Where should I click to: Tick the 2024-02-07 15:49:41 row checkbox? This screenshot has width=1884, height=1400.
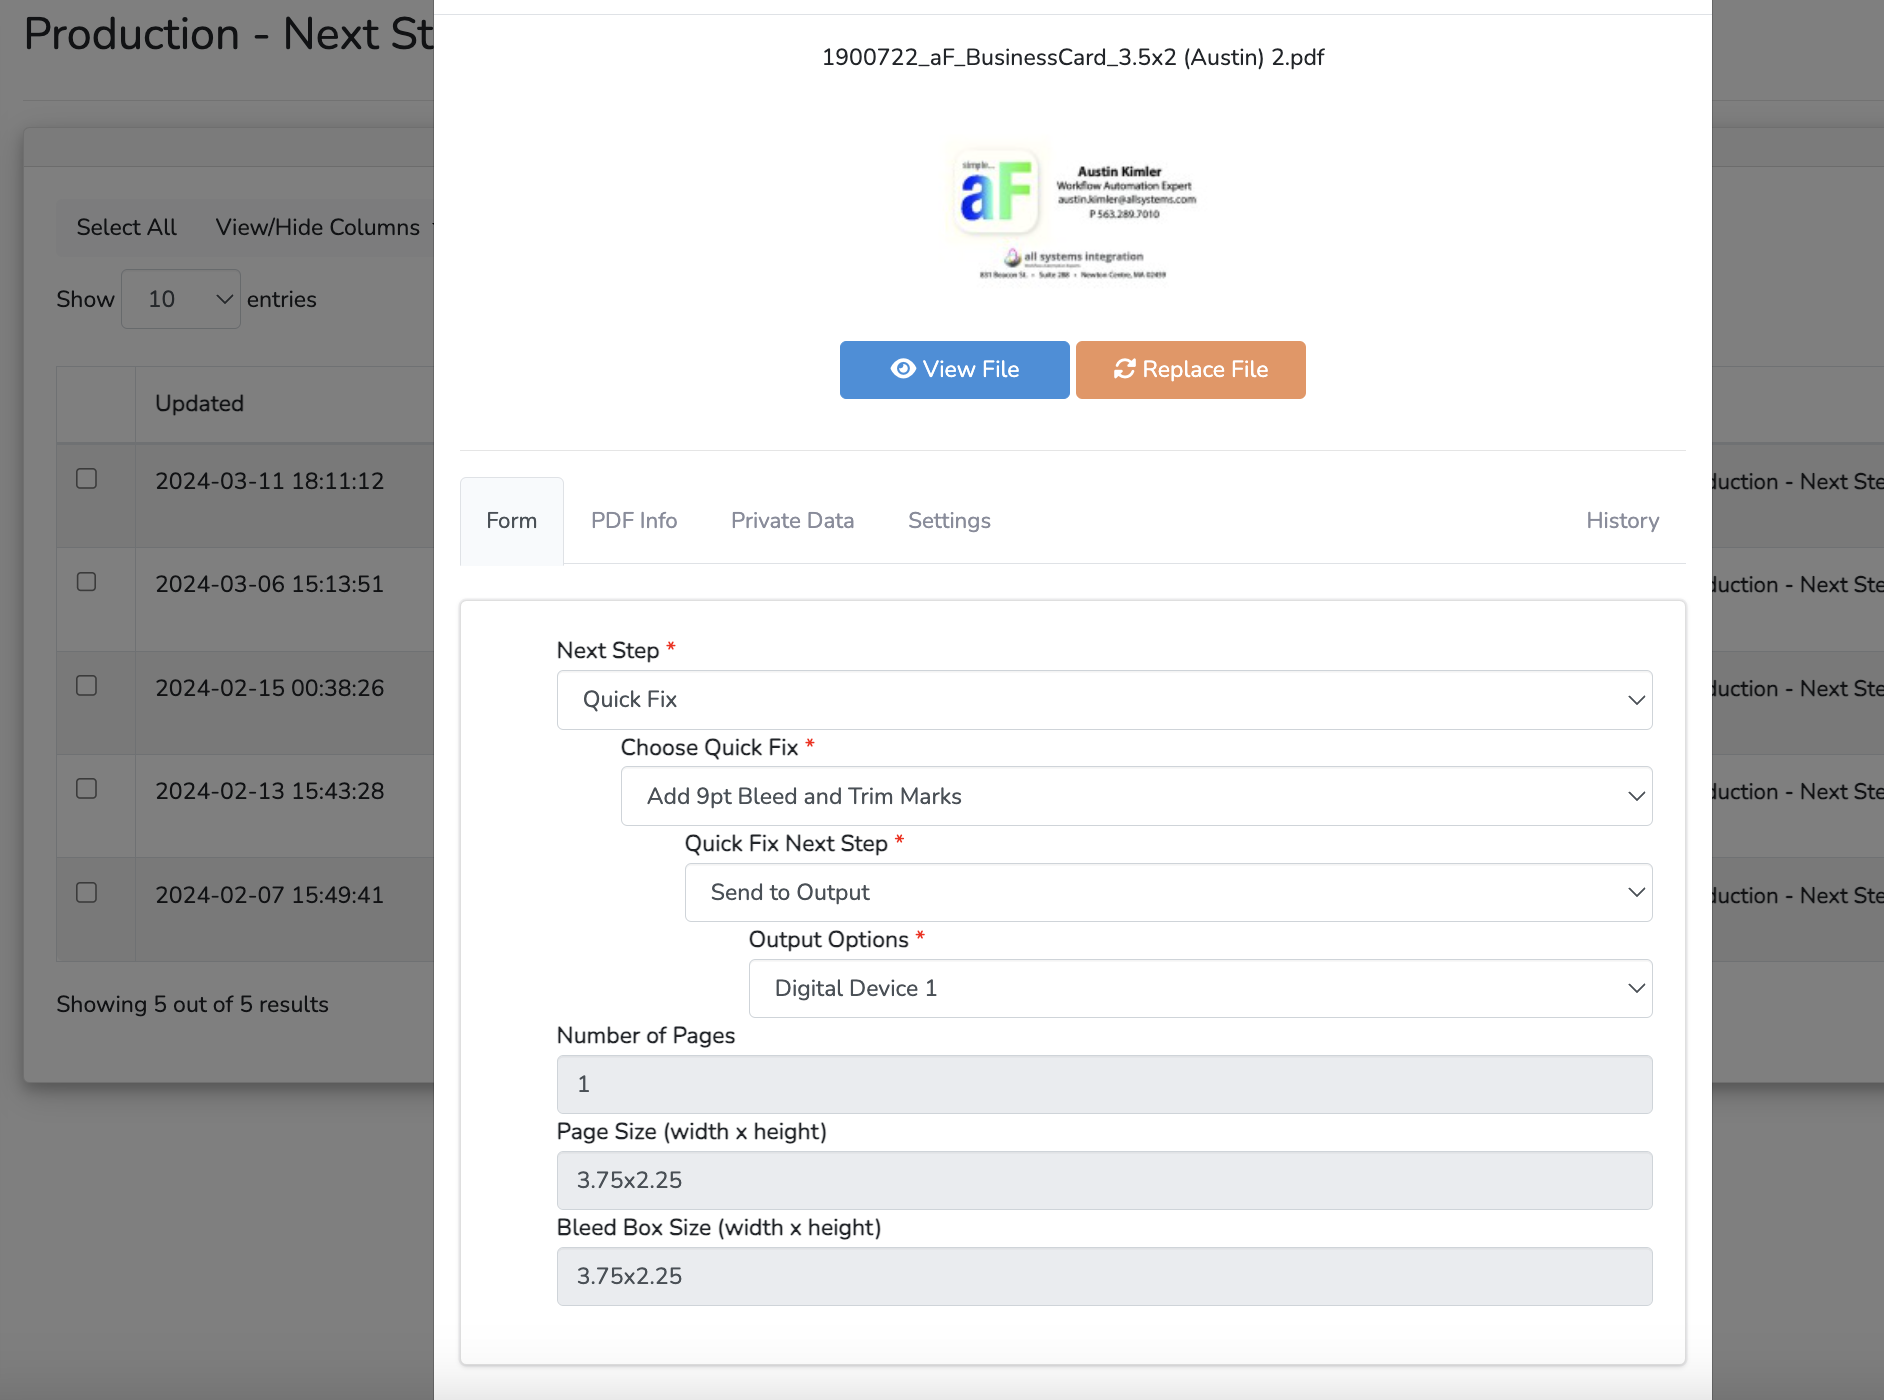[x=87, y=893]
